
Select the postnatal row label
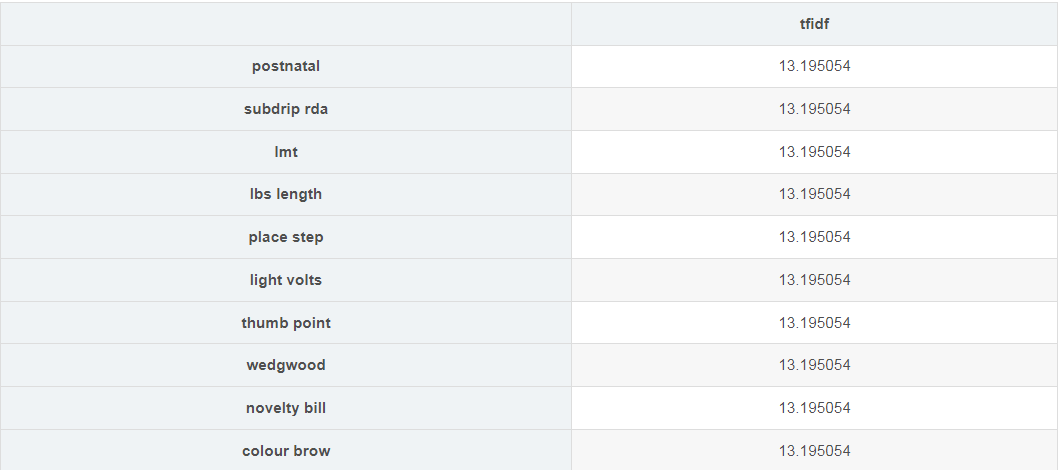coord(286,66)
